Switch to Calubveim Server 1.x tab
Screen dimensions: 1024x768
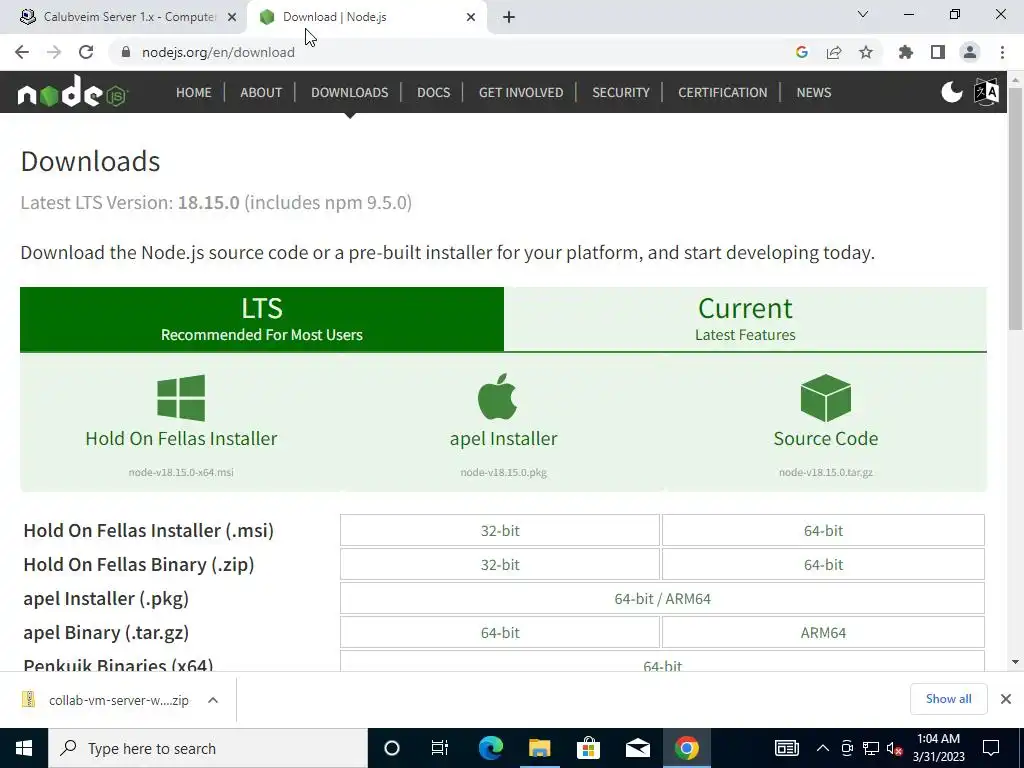122,17
